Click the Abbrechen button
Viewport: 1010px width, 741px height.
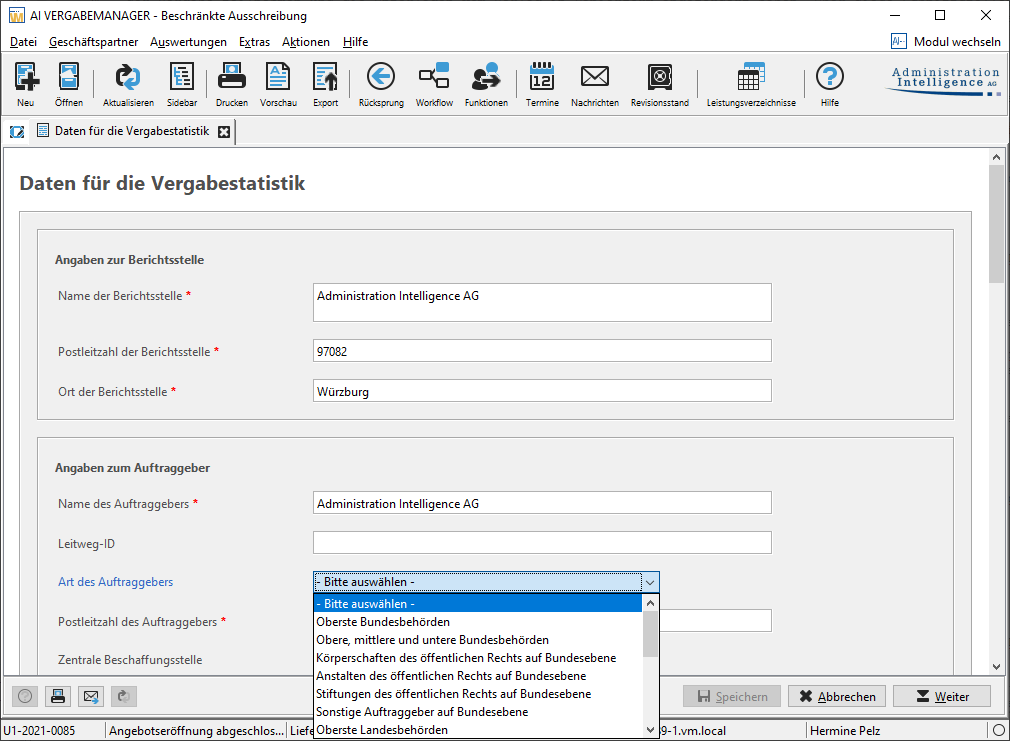[x=837, y=697]
